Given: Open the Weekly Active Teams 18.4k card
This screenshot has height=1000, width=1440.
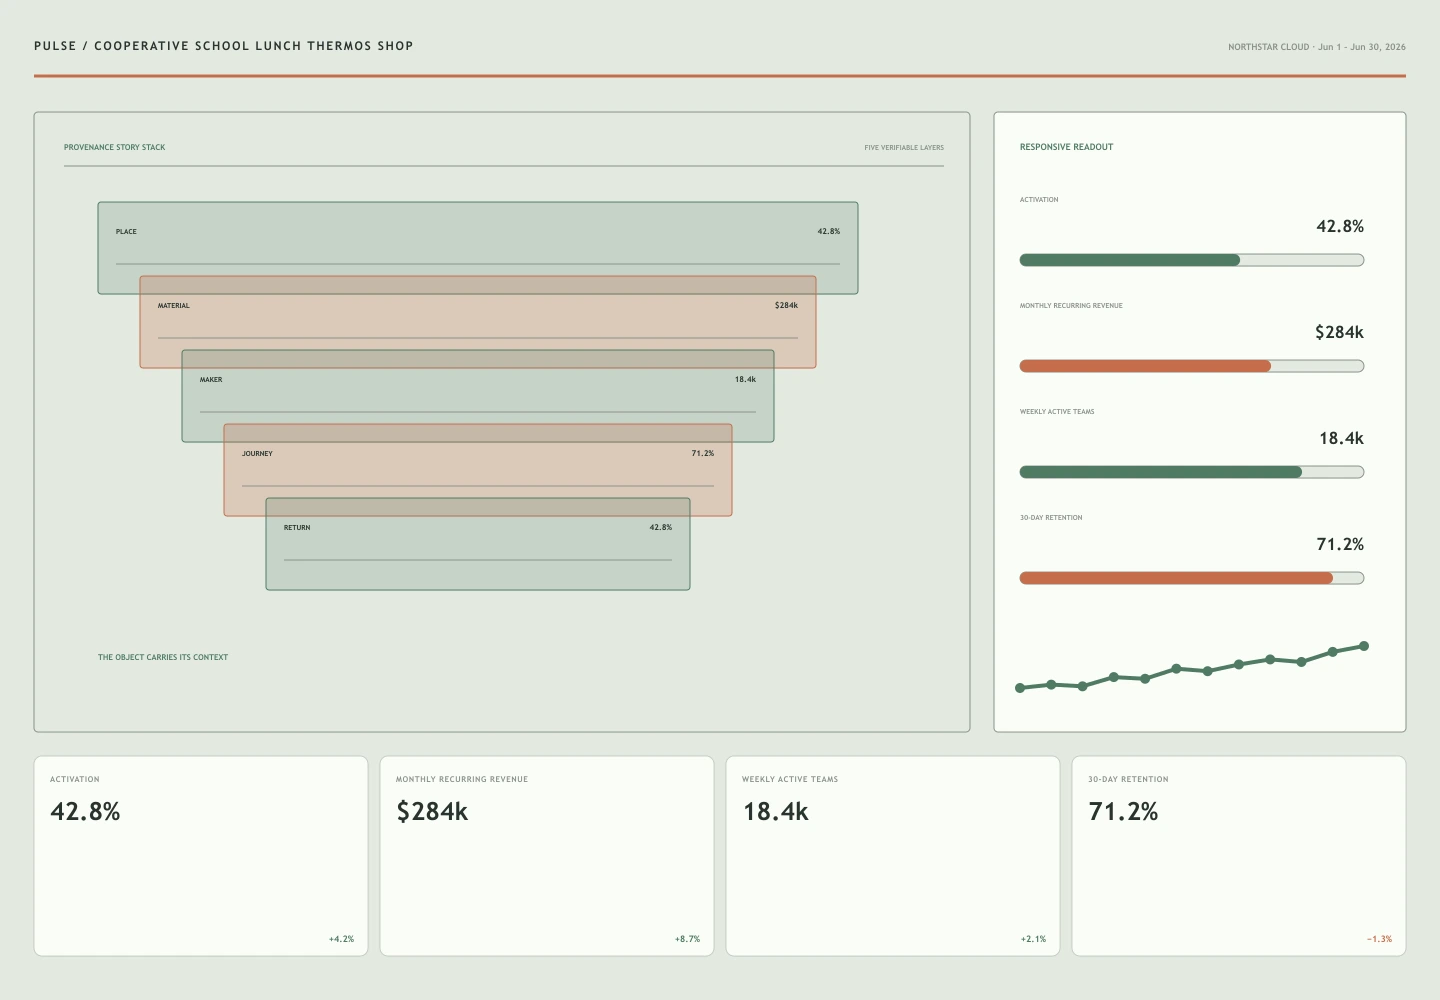Looking at the screenshot, I should [893, 856].
